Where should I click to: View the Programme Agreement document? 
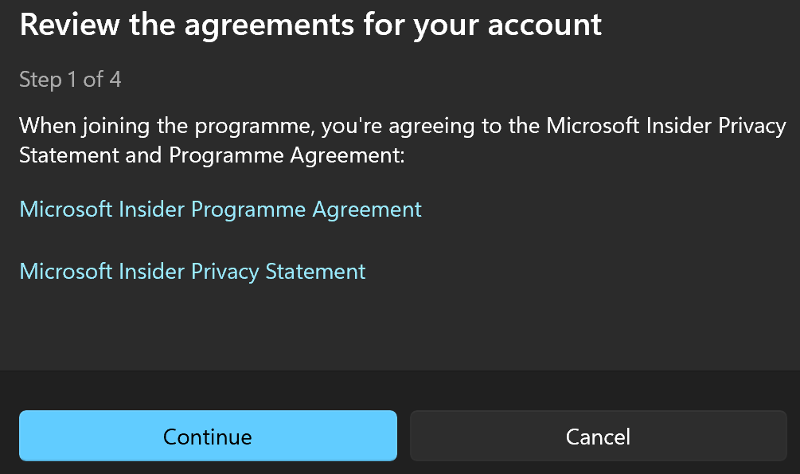[x=220, y=210]
